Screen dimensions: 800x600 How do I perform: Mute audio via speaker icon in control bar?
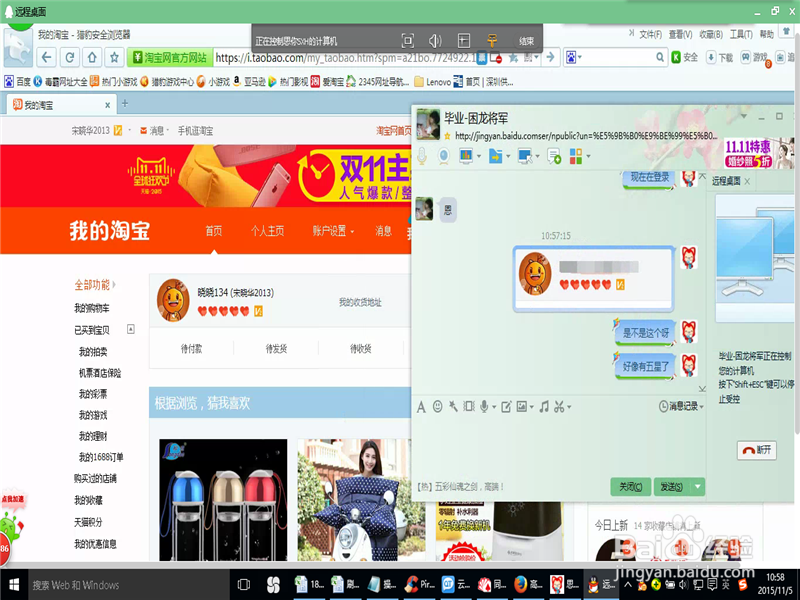[435, 39]
